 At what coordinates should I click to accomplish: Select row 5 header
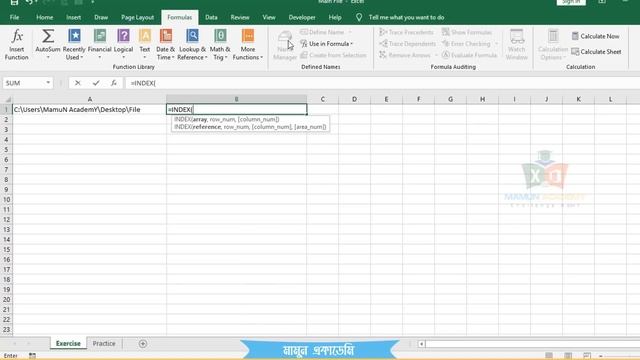pos(6,149)
